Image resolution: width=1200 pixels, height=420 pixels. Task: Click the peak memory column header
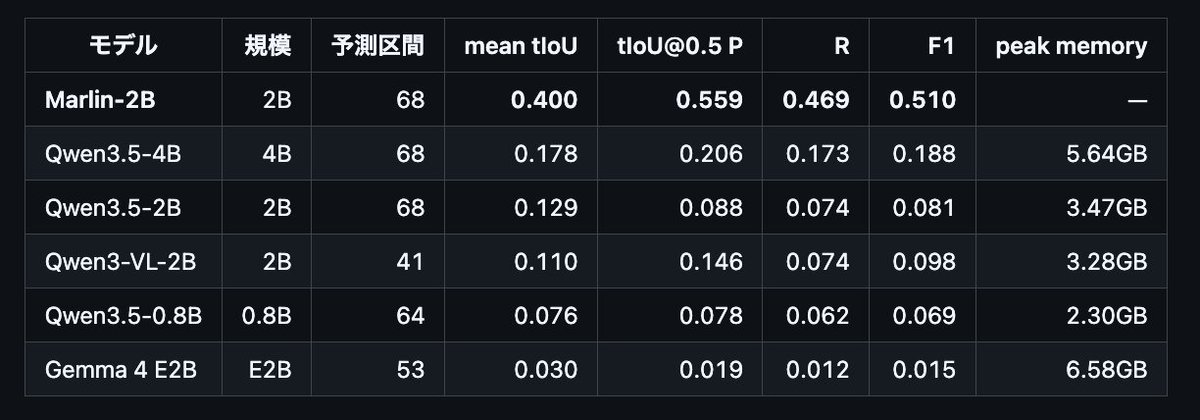(x=1071, y=45)
